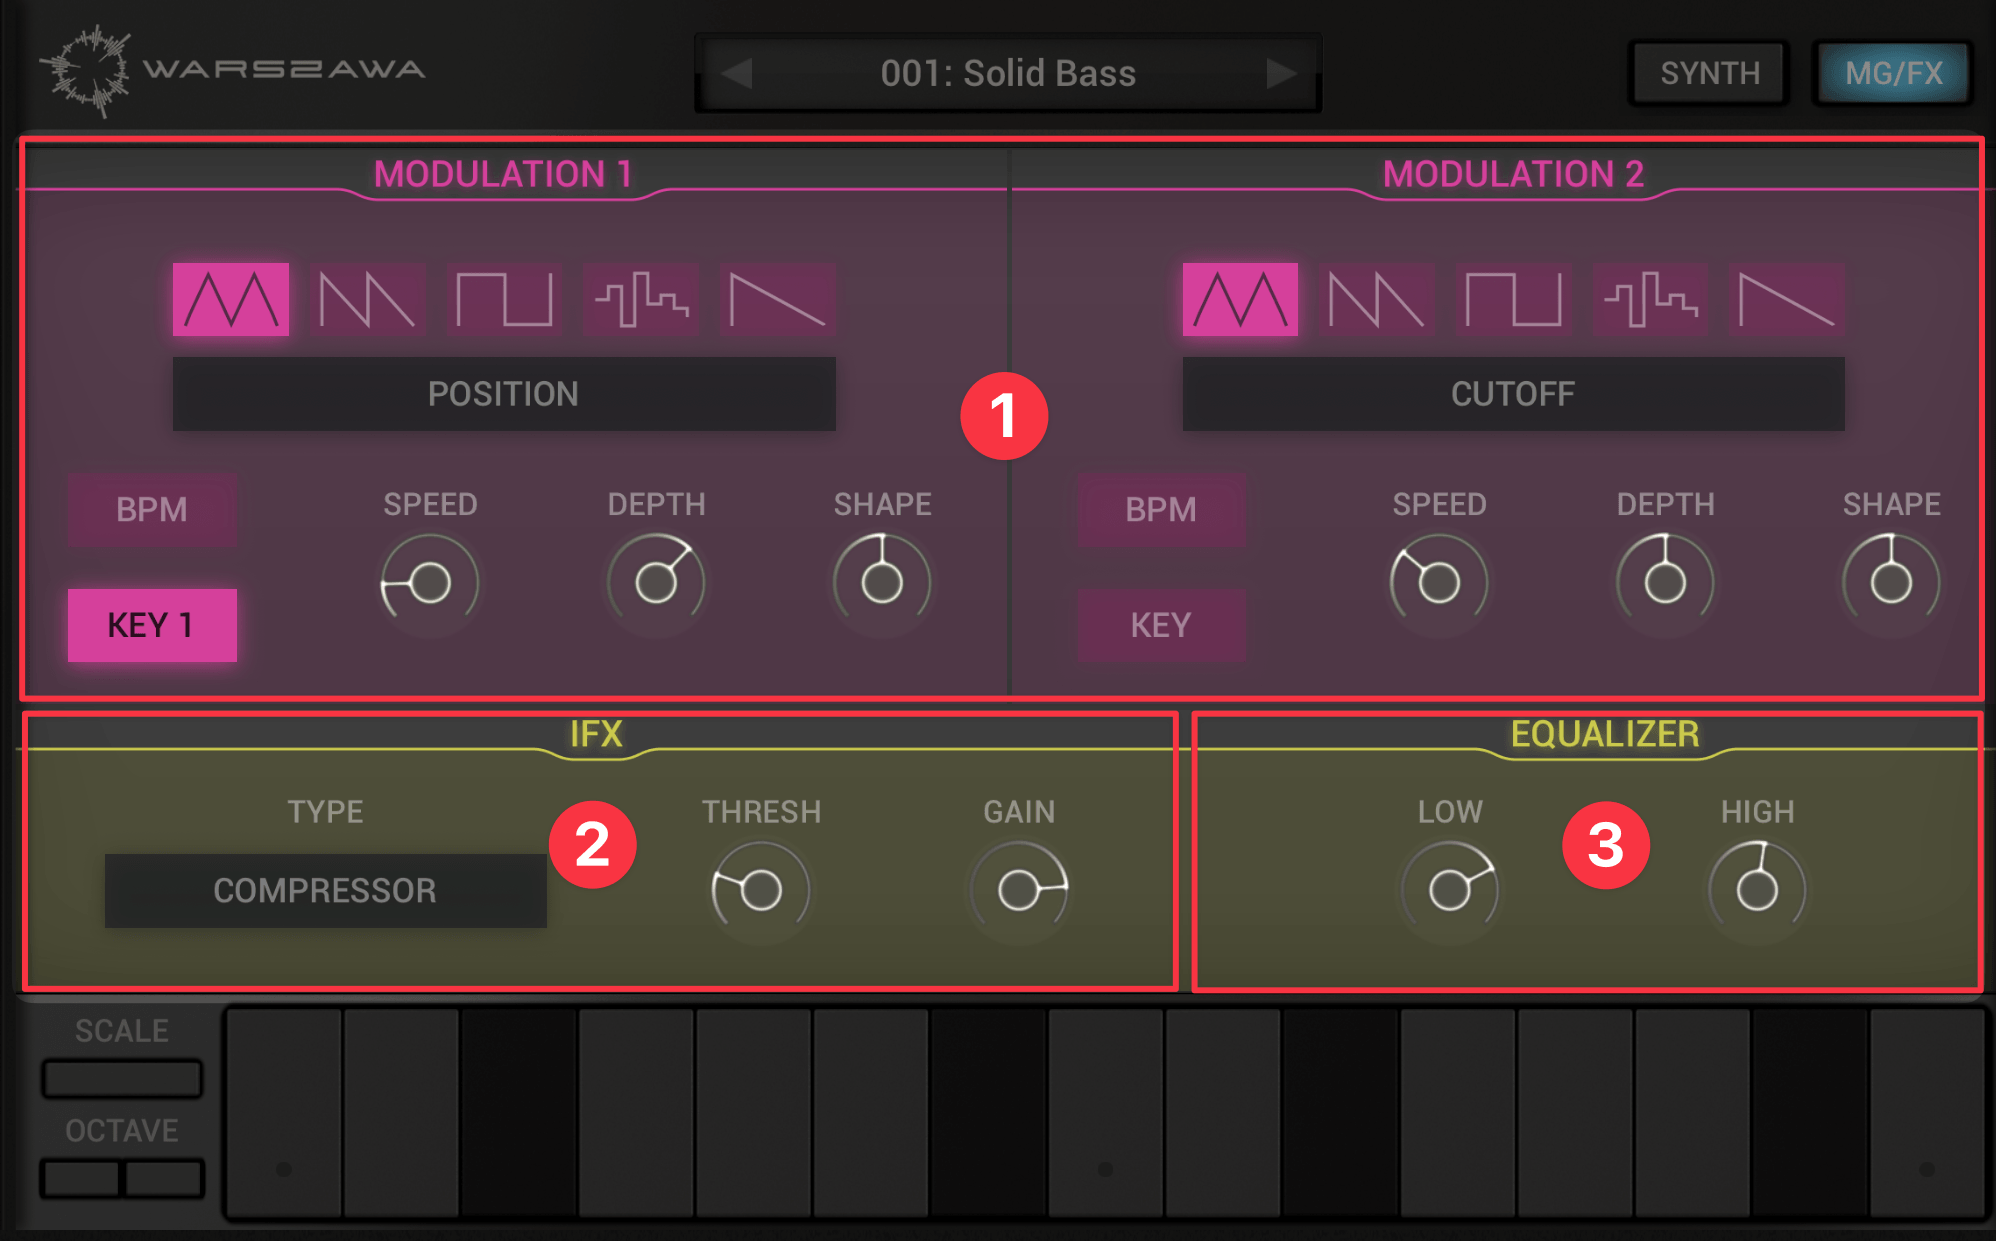Select sawtooth waveform in Modulation 1
1996x1241 pixels.
(x=367, y=299)
